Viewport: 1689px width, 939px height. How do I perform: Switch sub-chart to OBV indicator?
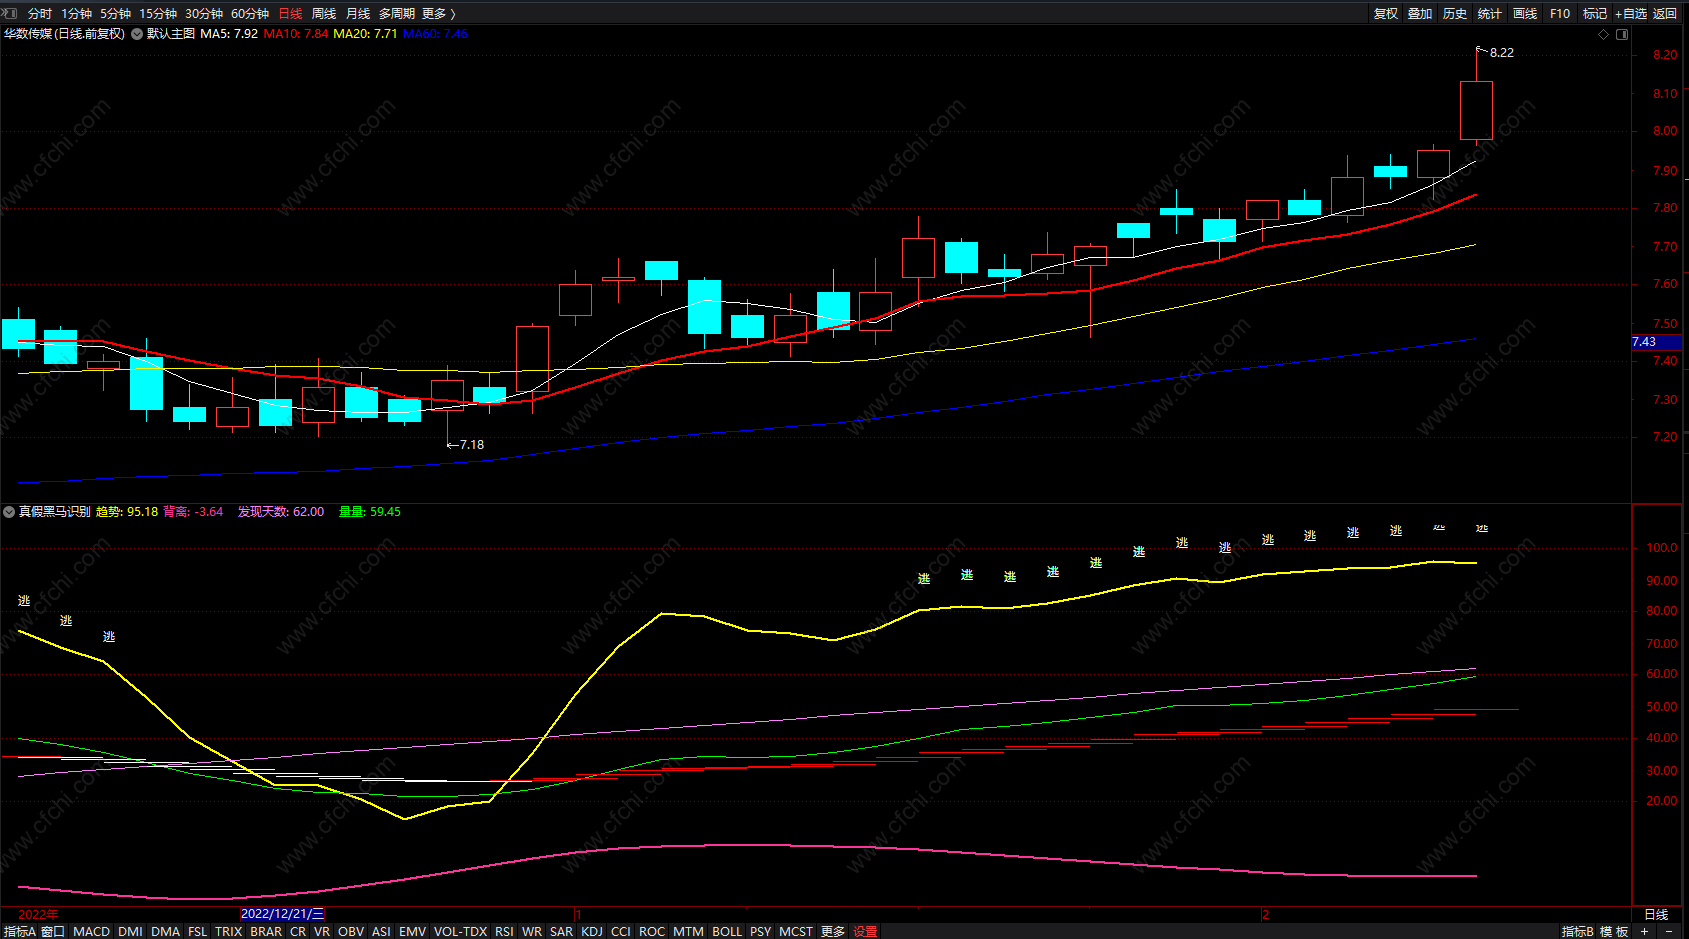[351, 931]
